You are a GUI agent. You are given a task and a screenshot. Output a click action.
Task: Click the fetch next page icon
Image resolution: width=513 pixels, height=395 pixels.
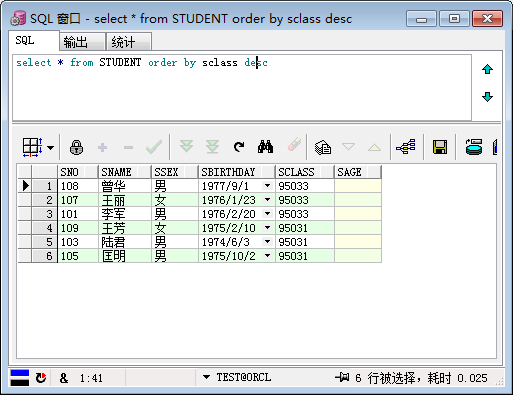coord(186,147)
